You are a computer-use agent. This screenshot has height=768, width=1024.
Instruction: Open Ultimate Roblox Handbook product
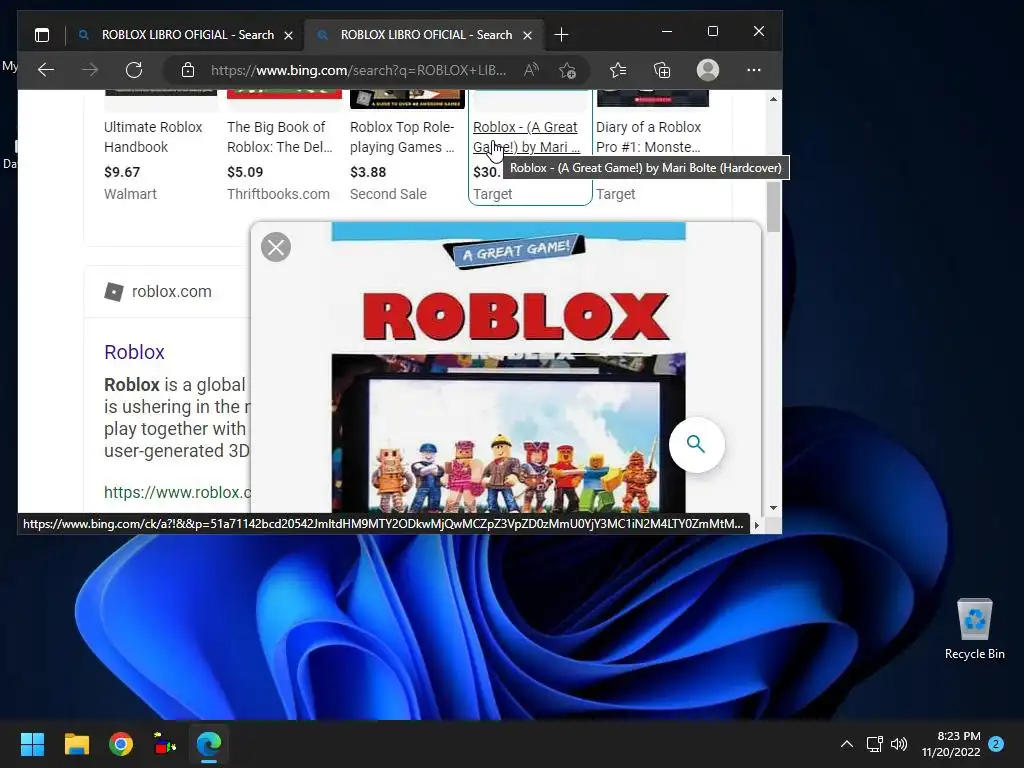[x=153, y=137]
